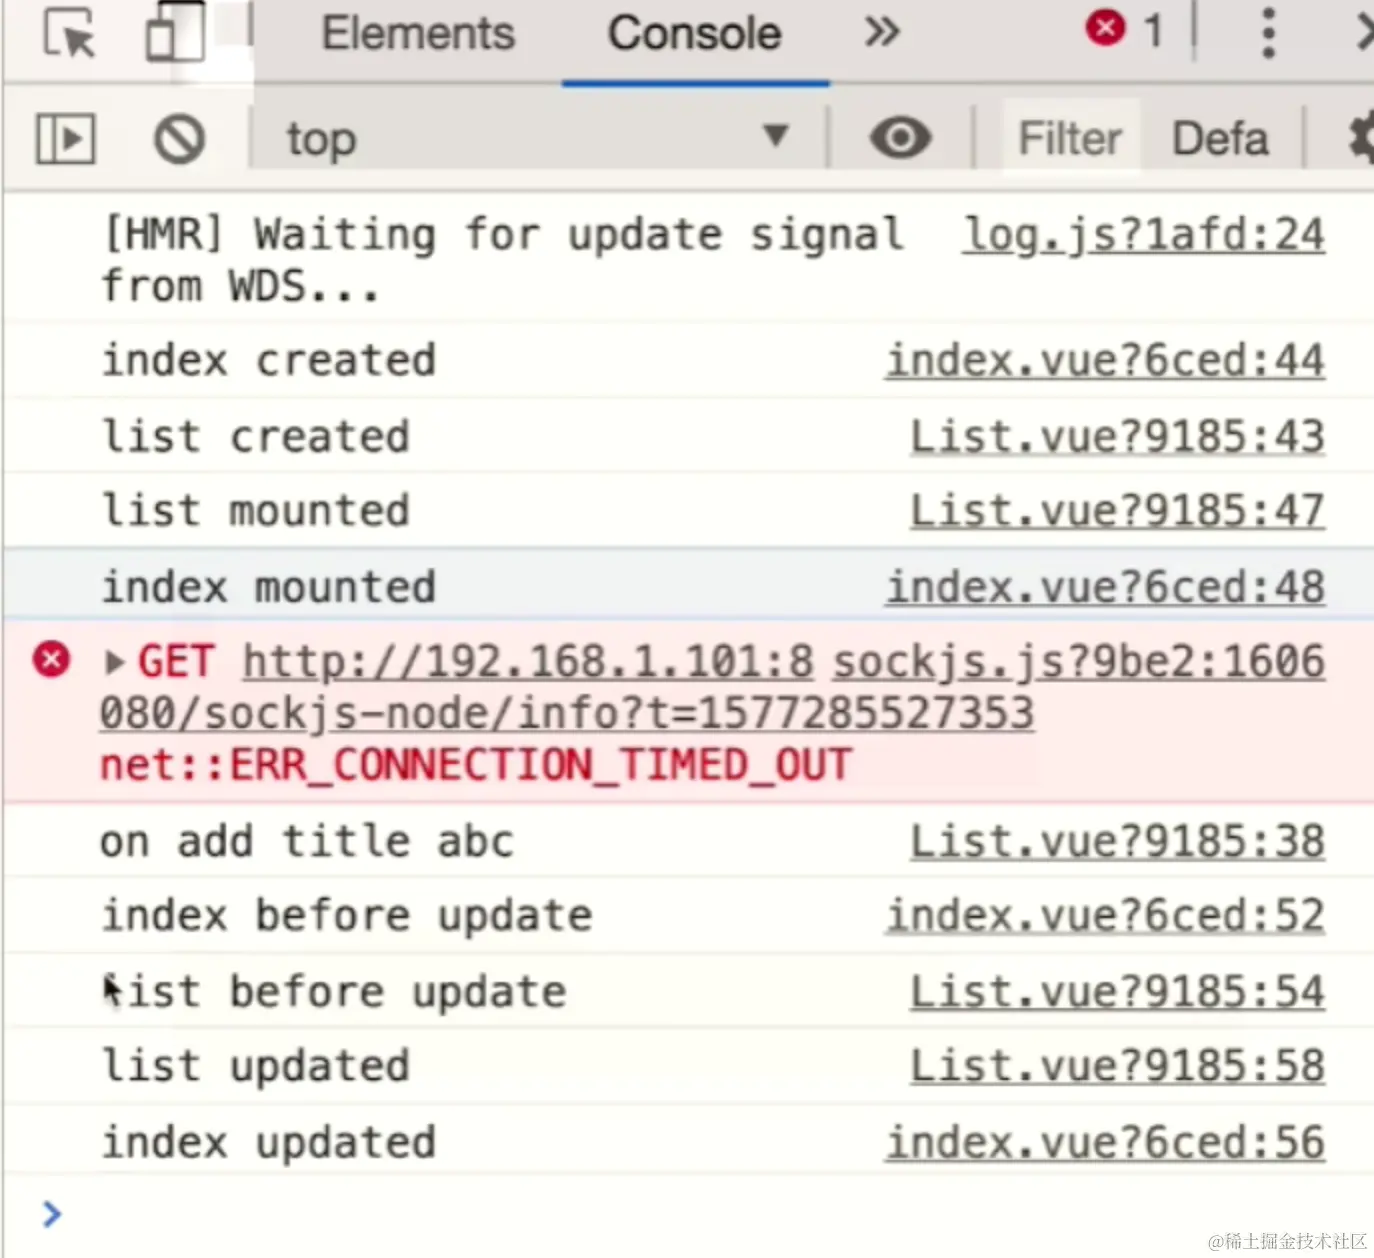Open the http://192.168.1.101:8 URL link
The width and height of the screenshot is (1374, 1258).
528,662
